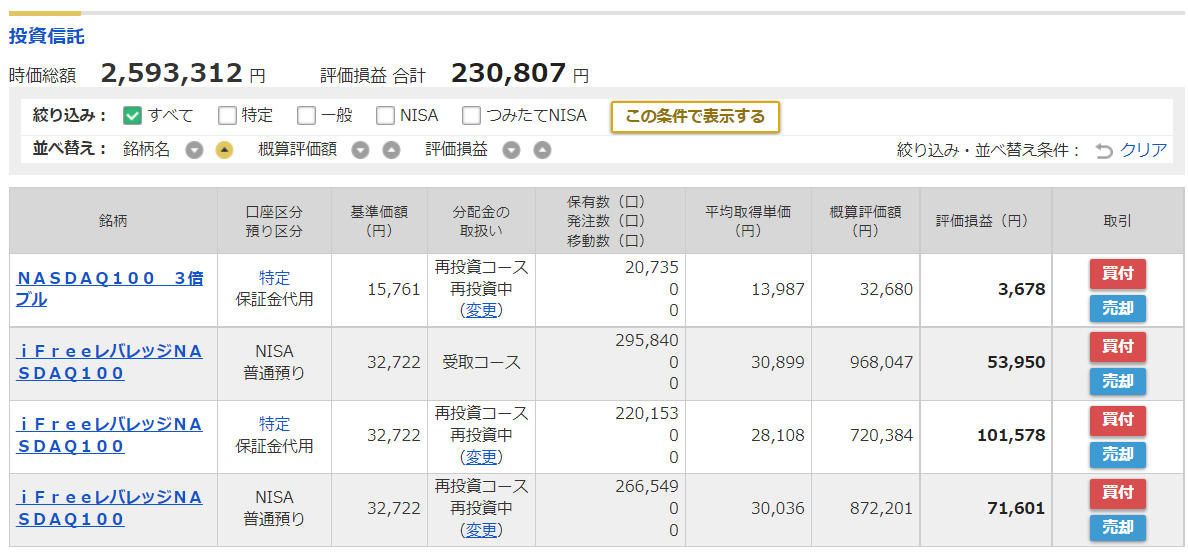This screenshot has height=558, width=1188.
Task: Click the クリア undo arrow icon
Action: [x=1104, y=151]
